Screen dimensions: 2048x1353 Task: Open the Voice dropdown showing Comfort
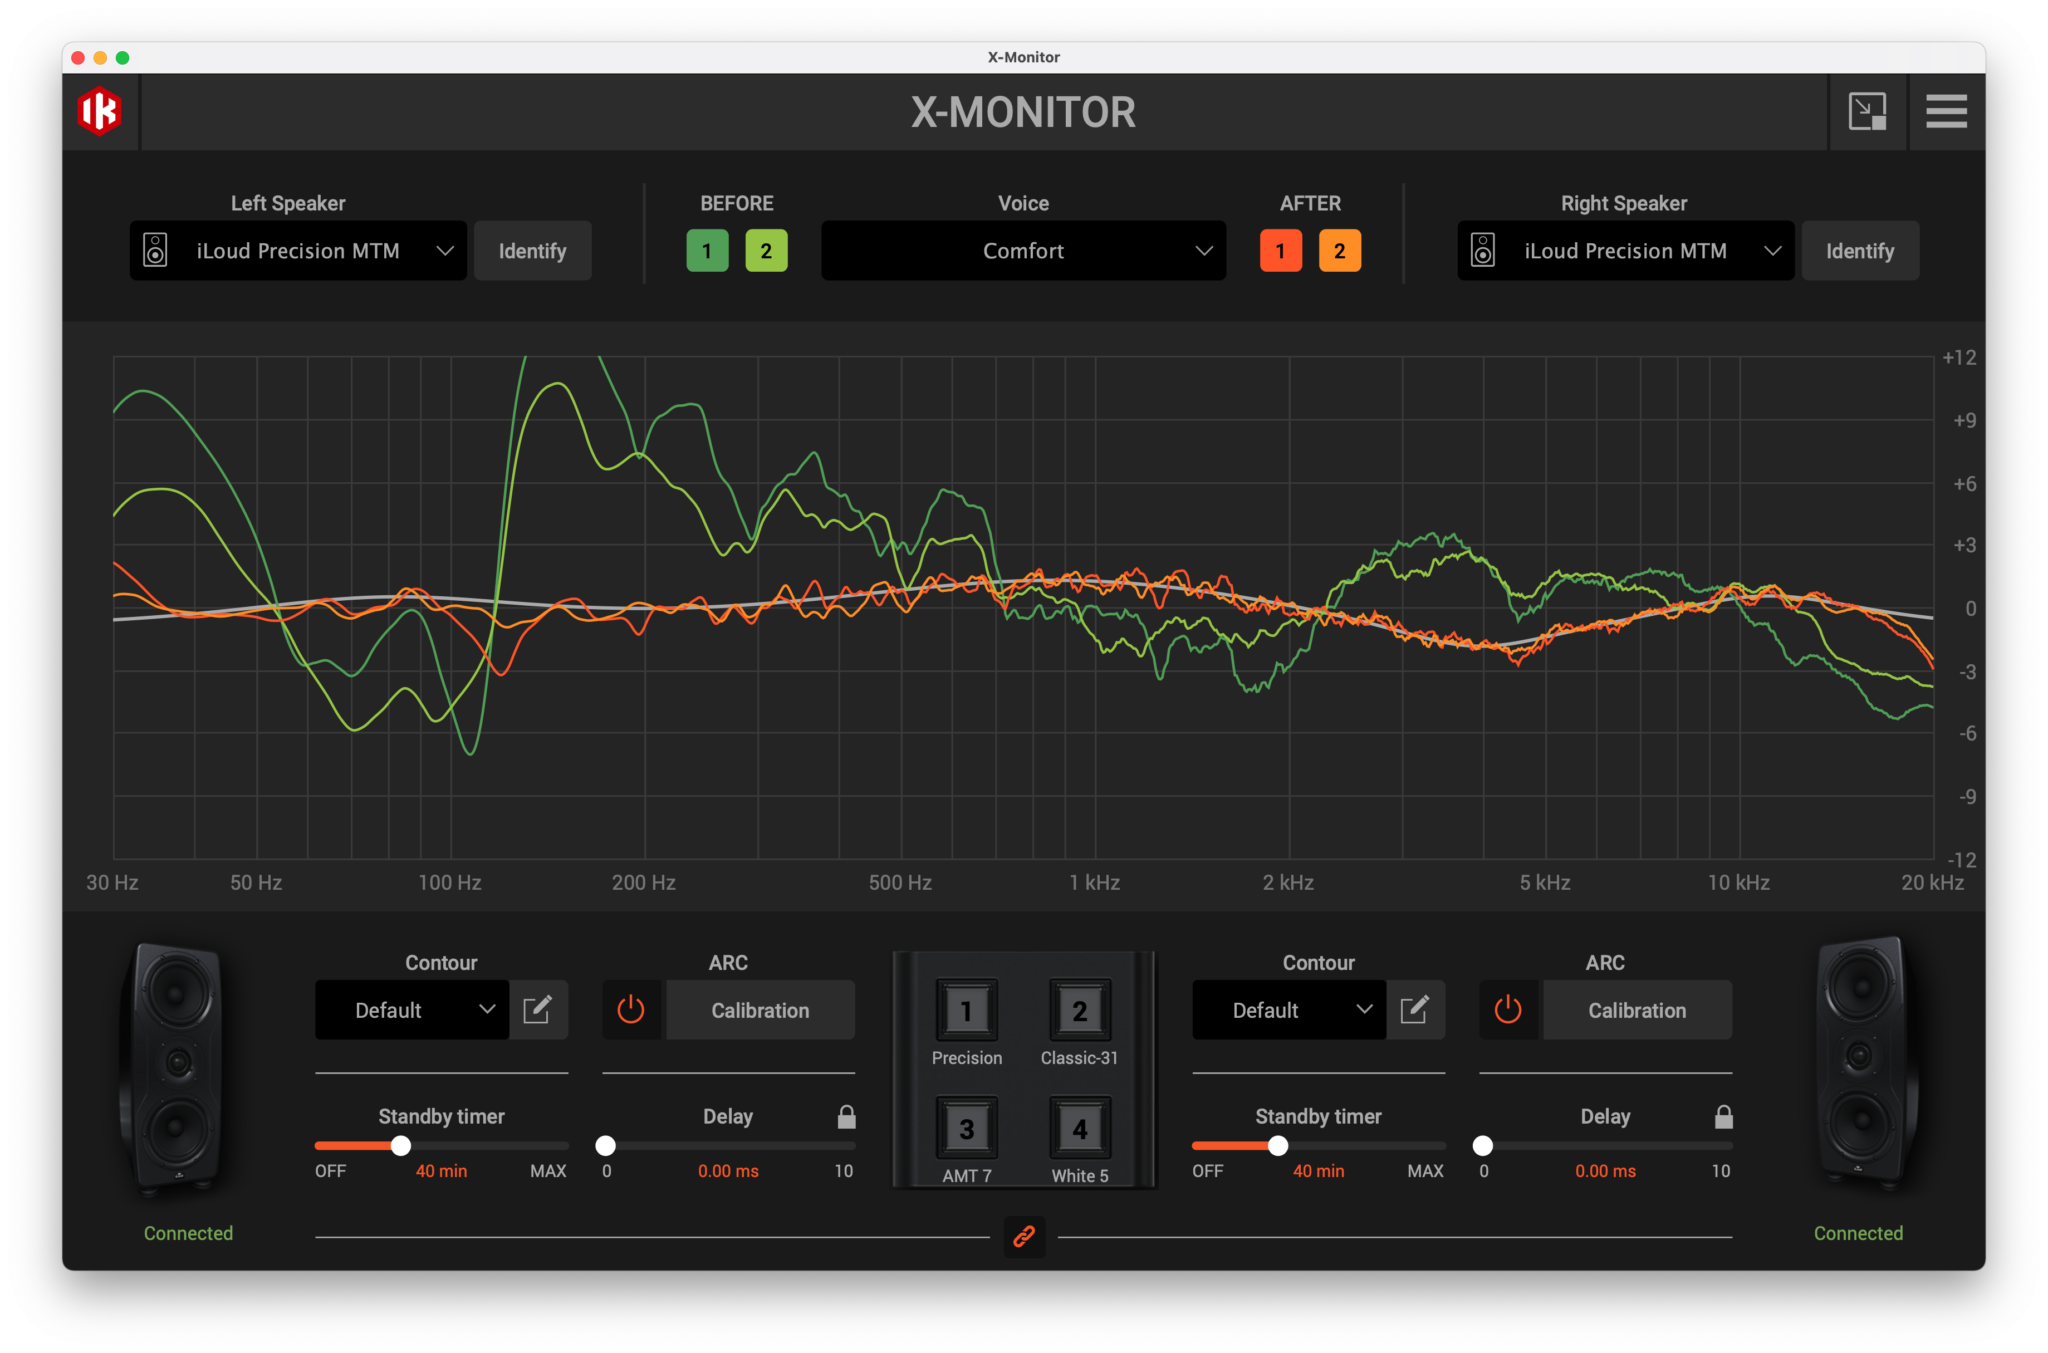1022,250
